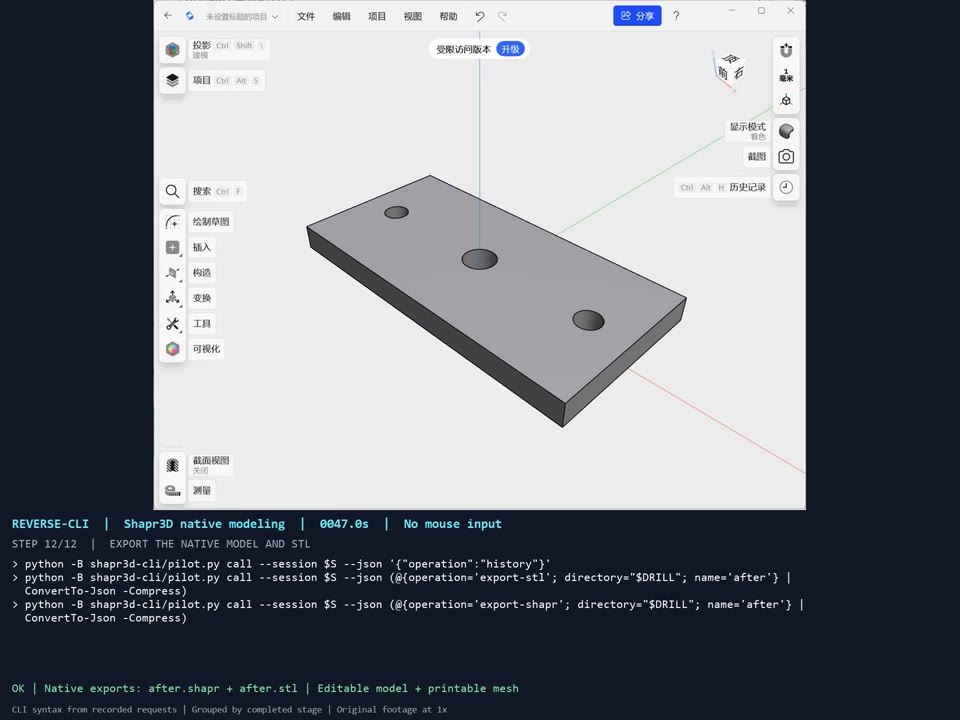The height and width of the screenshot is (720, 960).
Task: Expand the 变换 transform tool icon
Action: tap(173, 298)
